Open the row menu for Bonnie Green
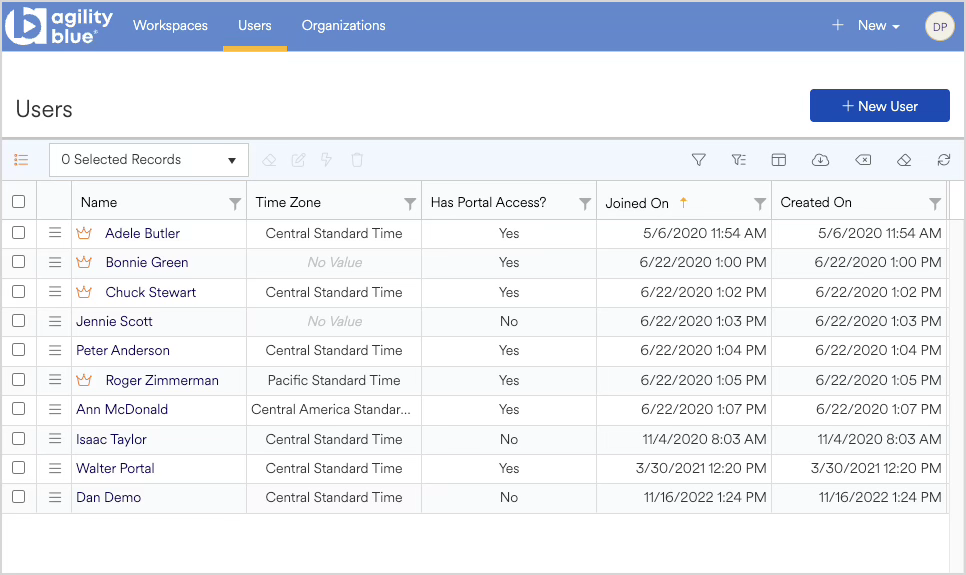Image resolution: width=966 pixels, height=575 pixels. [x=55, y=262]
